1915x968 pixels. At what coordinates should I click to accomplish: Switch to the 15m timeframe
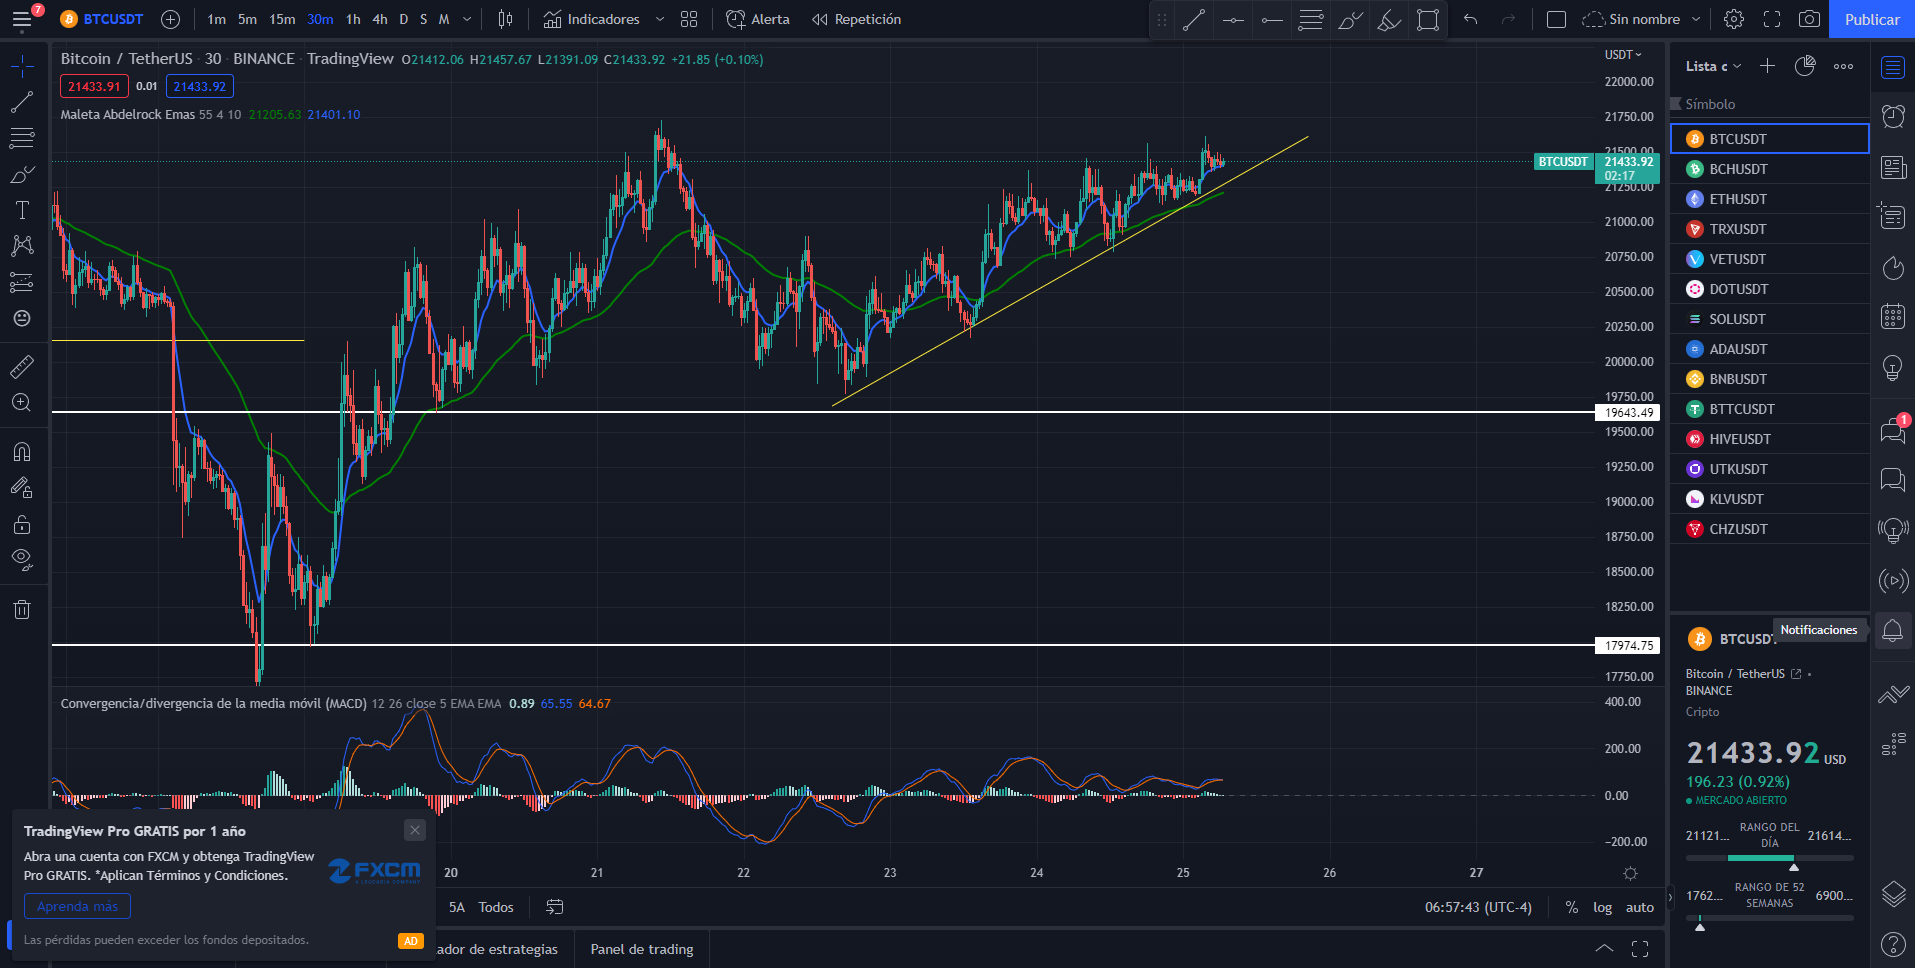pyautogui.click(x=282, y=19)
